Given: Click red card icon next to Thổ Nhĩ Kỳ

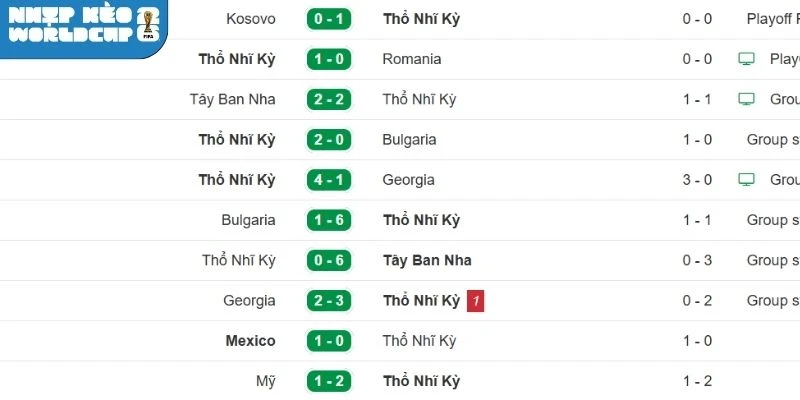Looking at the screenshot, I should tap(476, 300).
